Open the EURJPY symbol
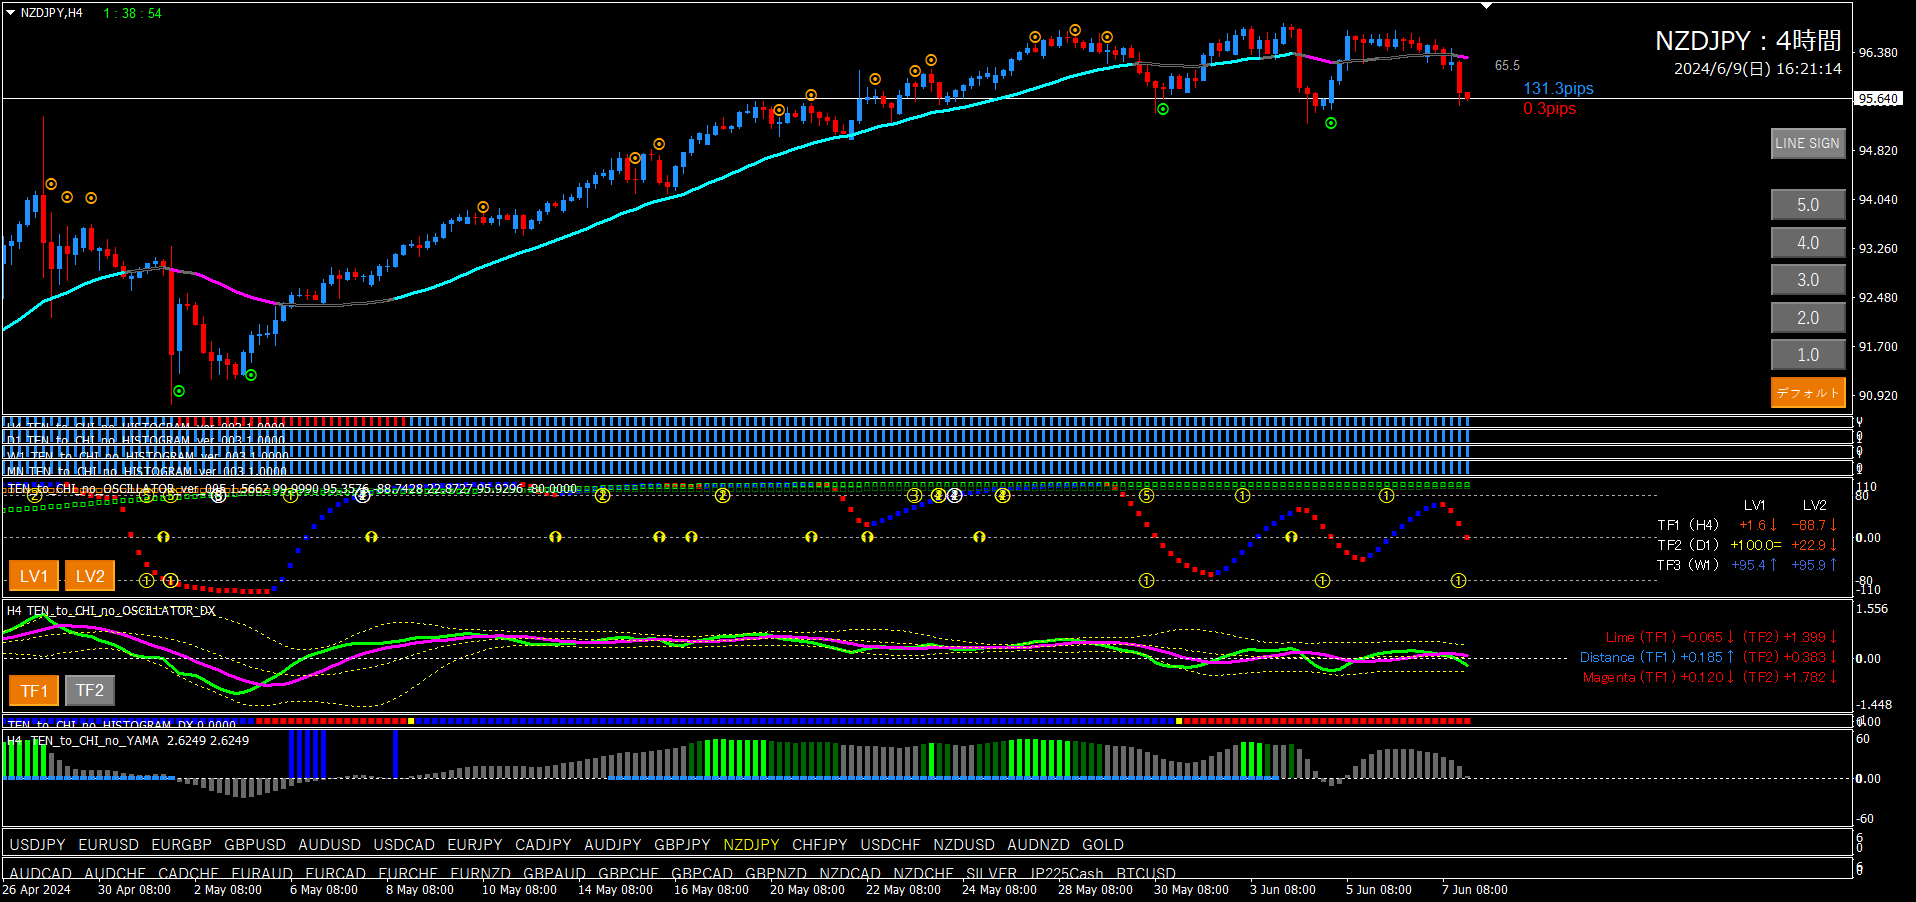The width and height of the screenshot is (1916, 902). coord(475,845)
